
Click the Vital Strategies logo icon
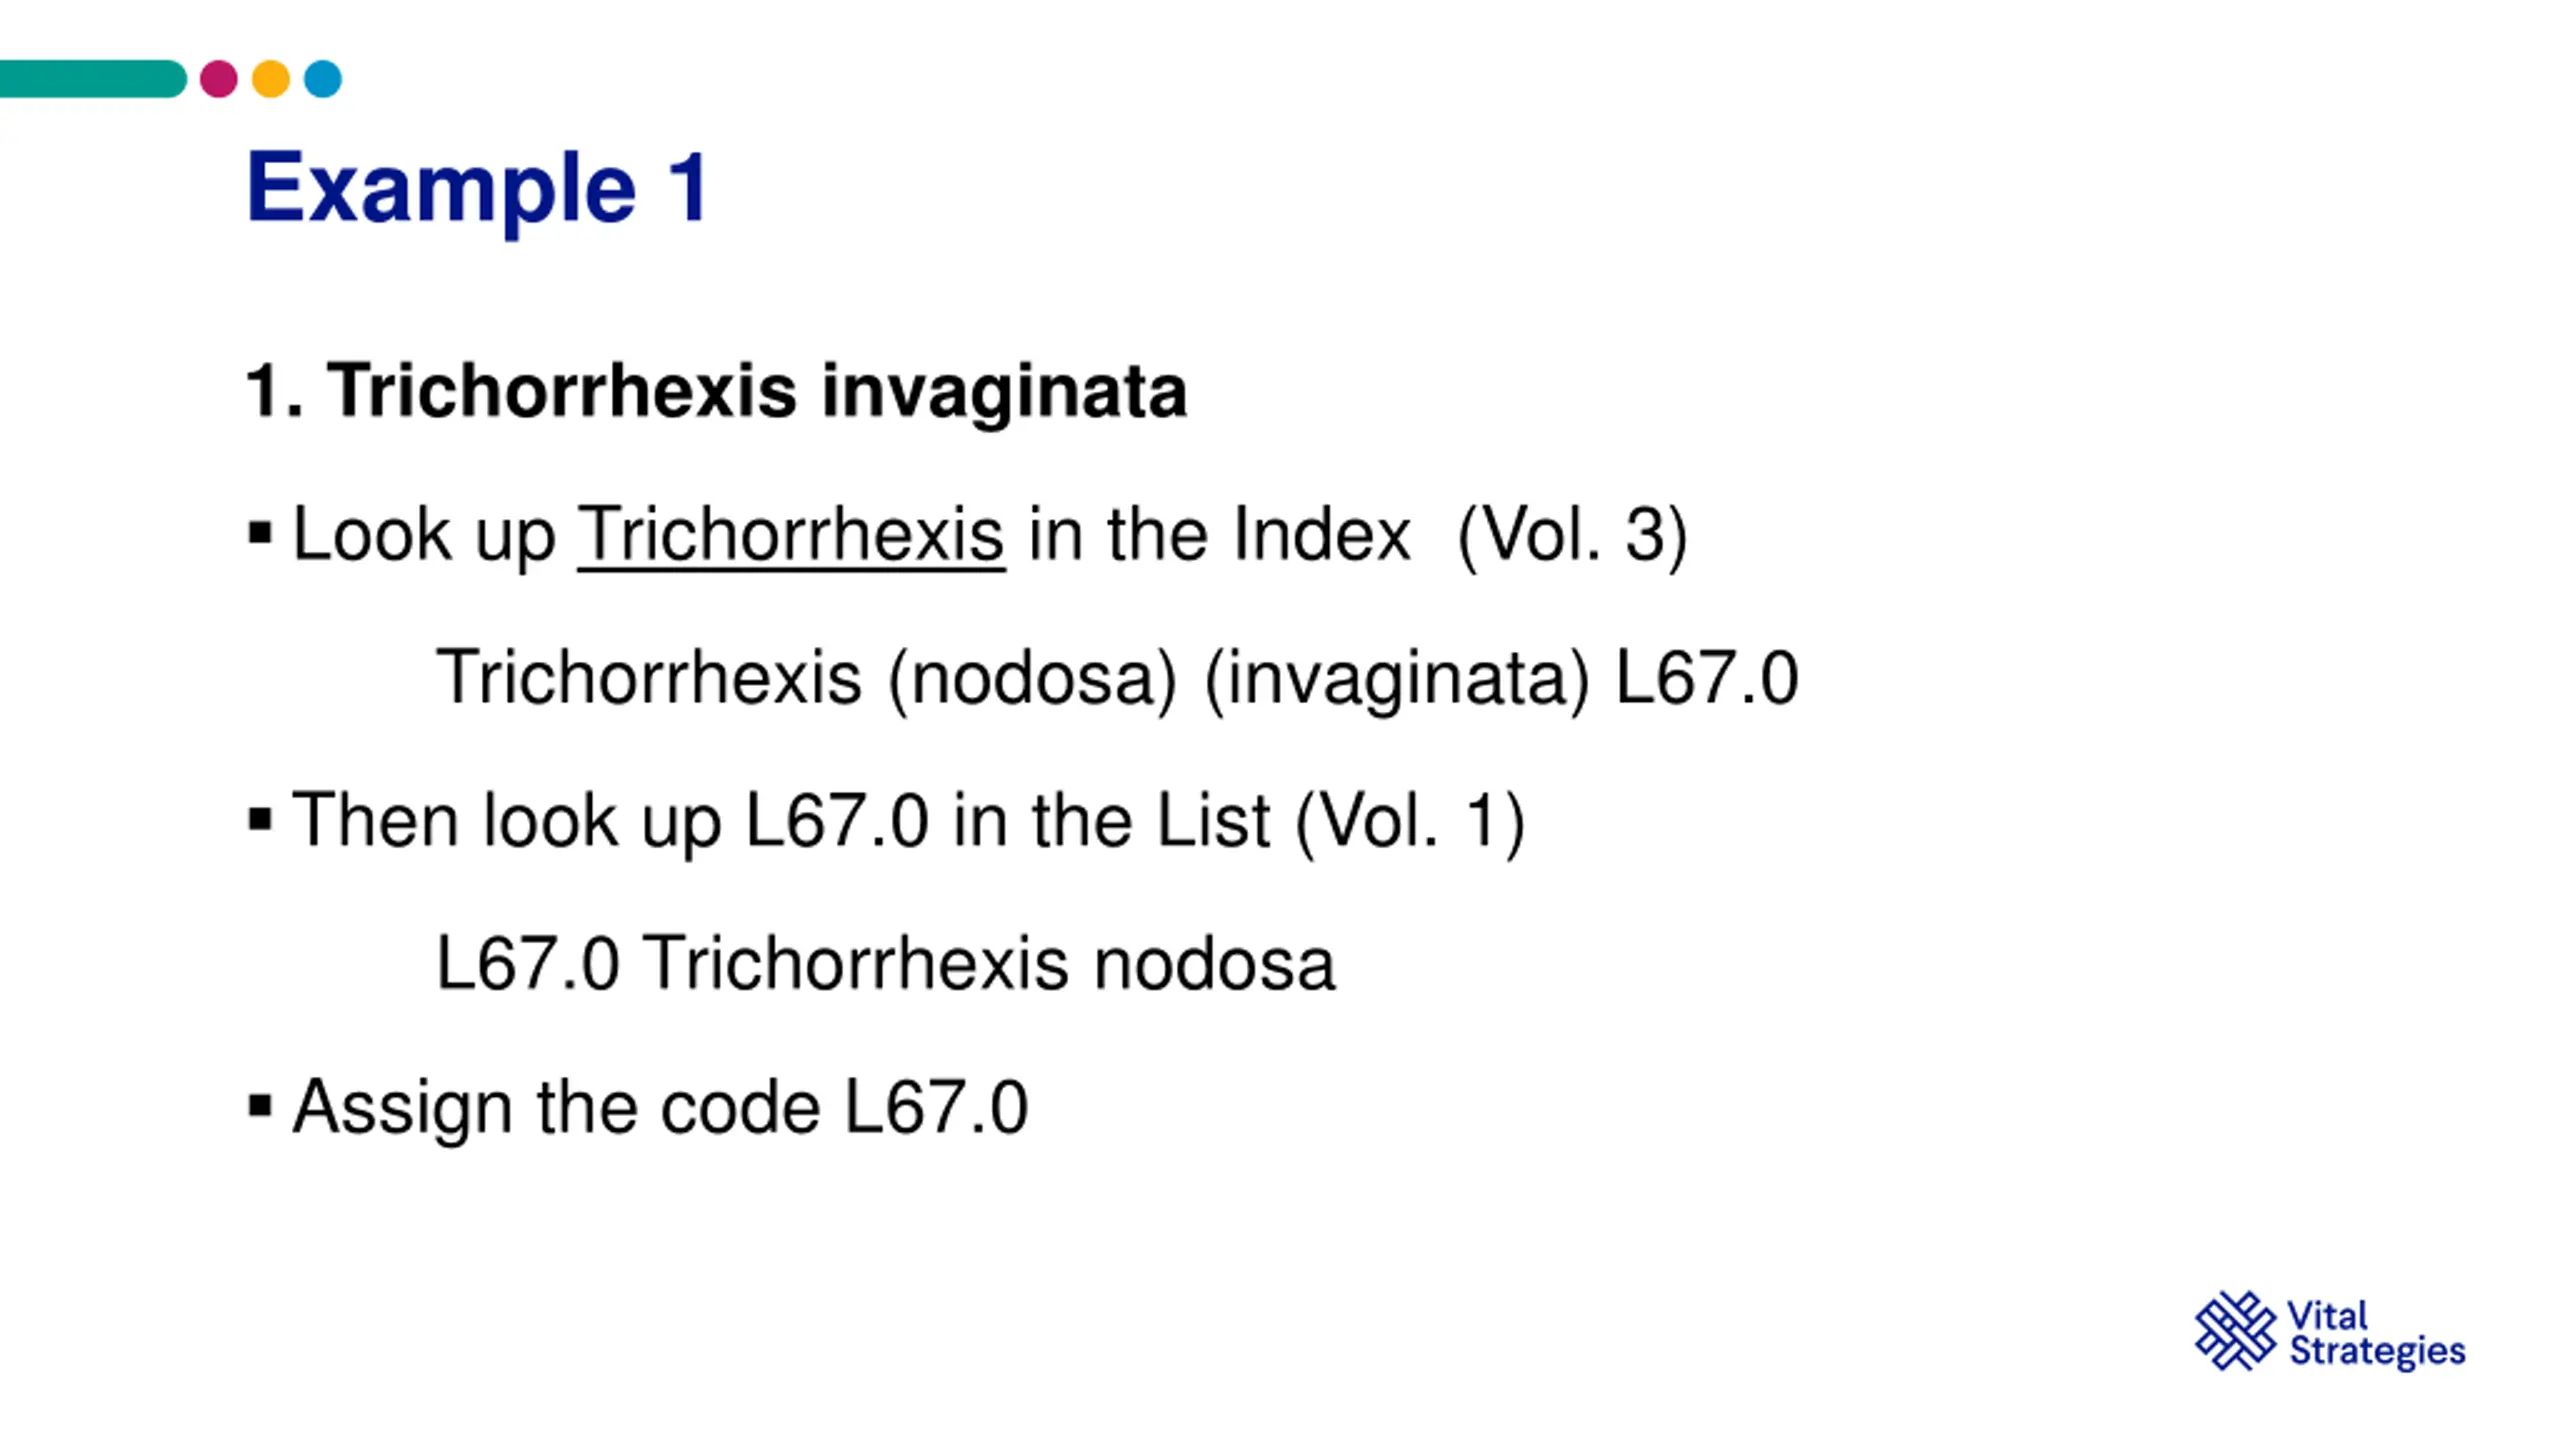tap(2236, 1331)
